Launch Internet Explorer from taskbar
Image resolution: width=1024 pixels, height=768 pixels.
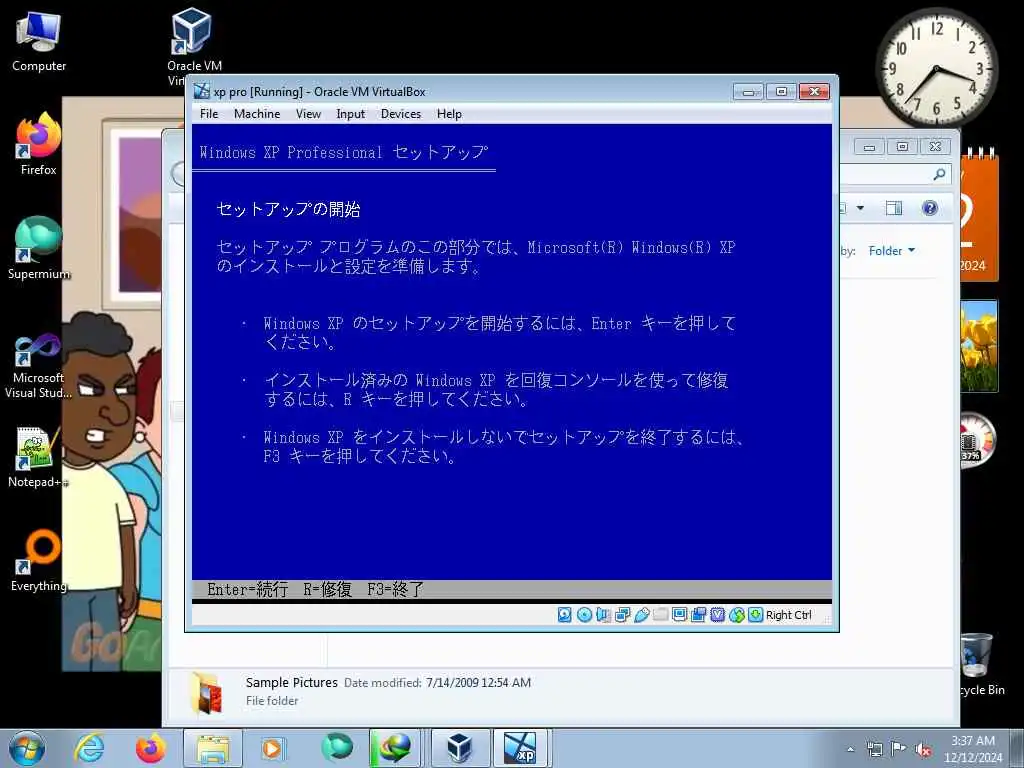[x=89, y=748]
